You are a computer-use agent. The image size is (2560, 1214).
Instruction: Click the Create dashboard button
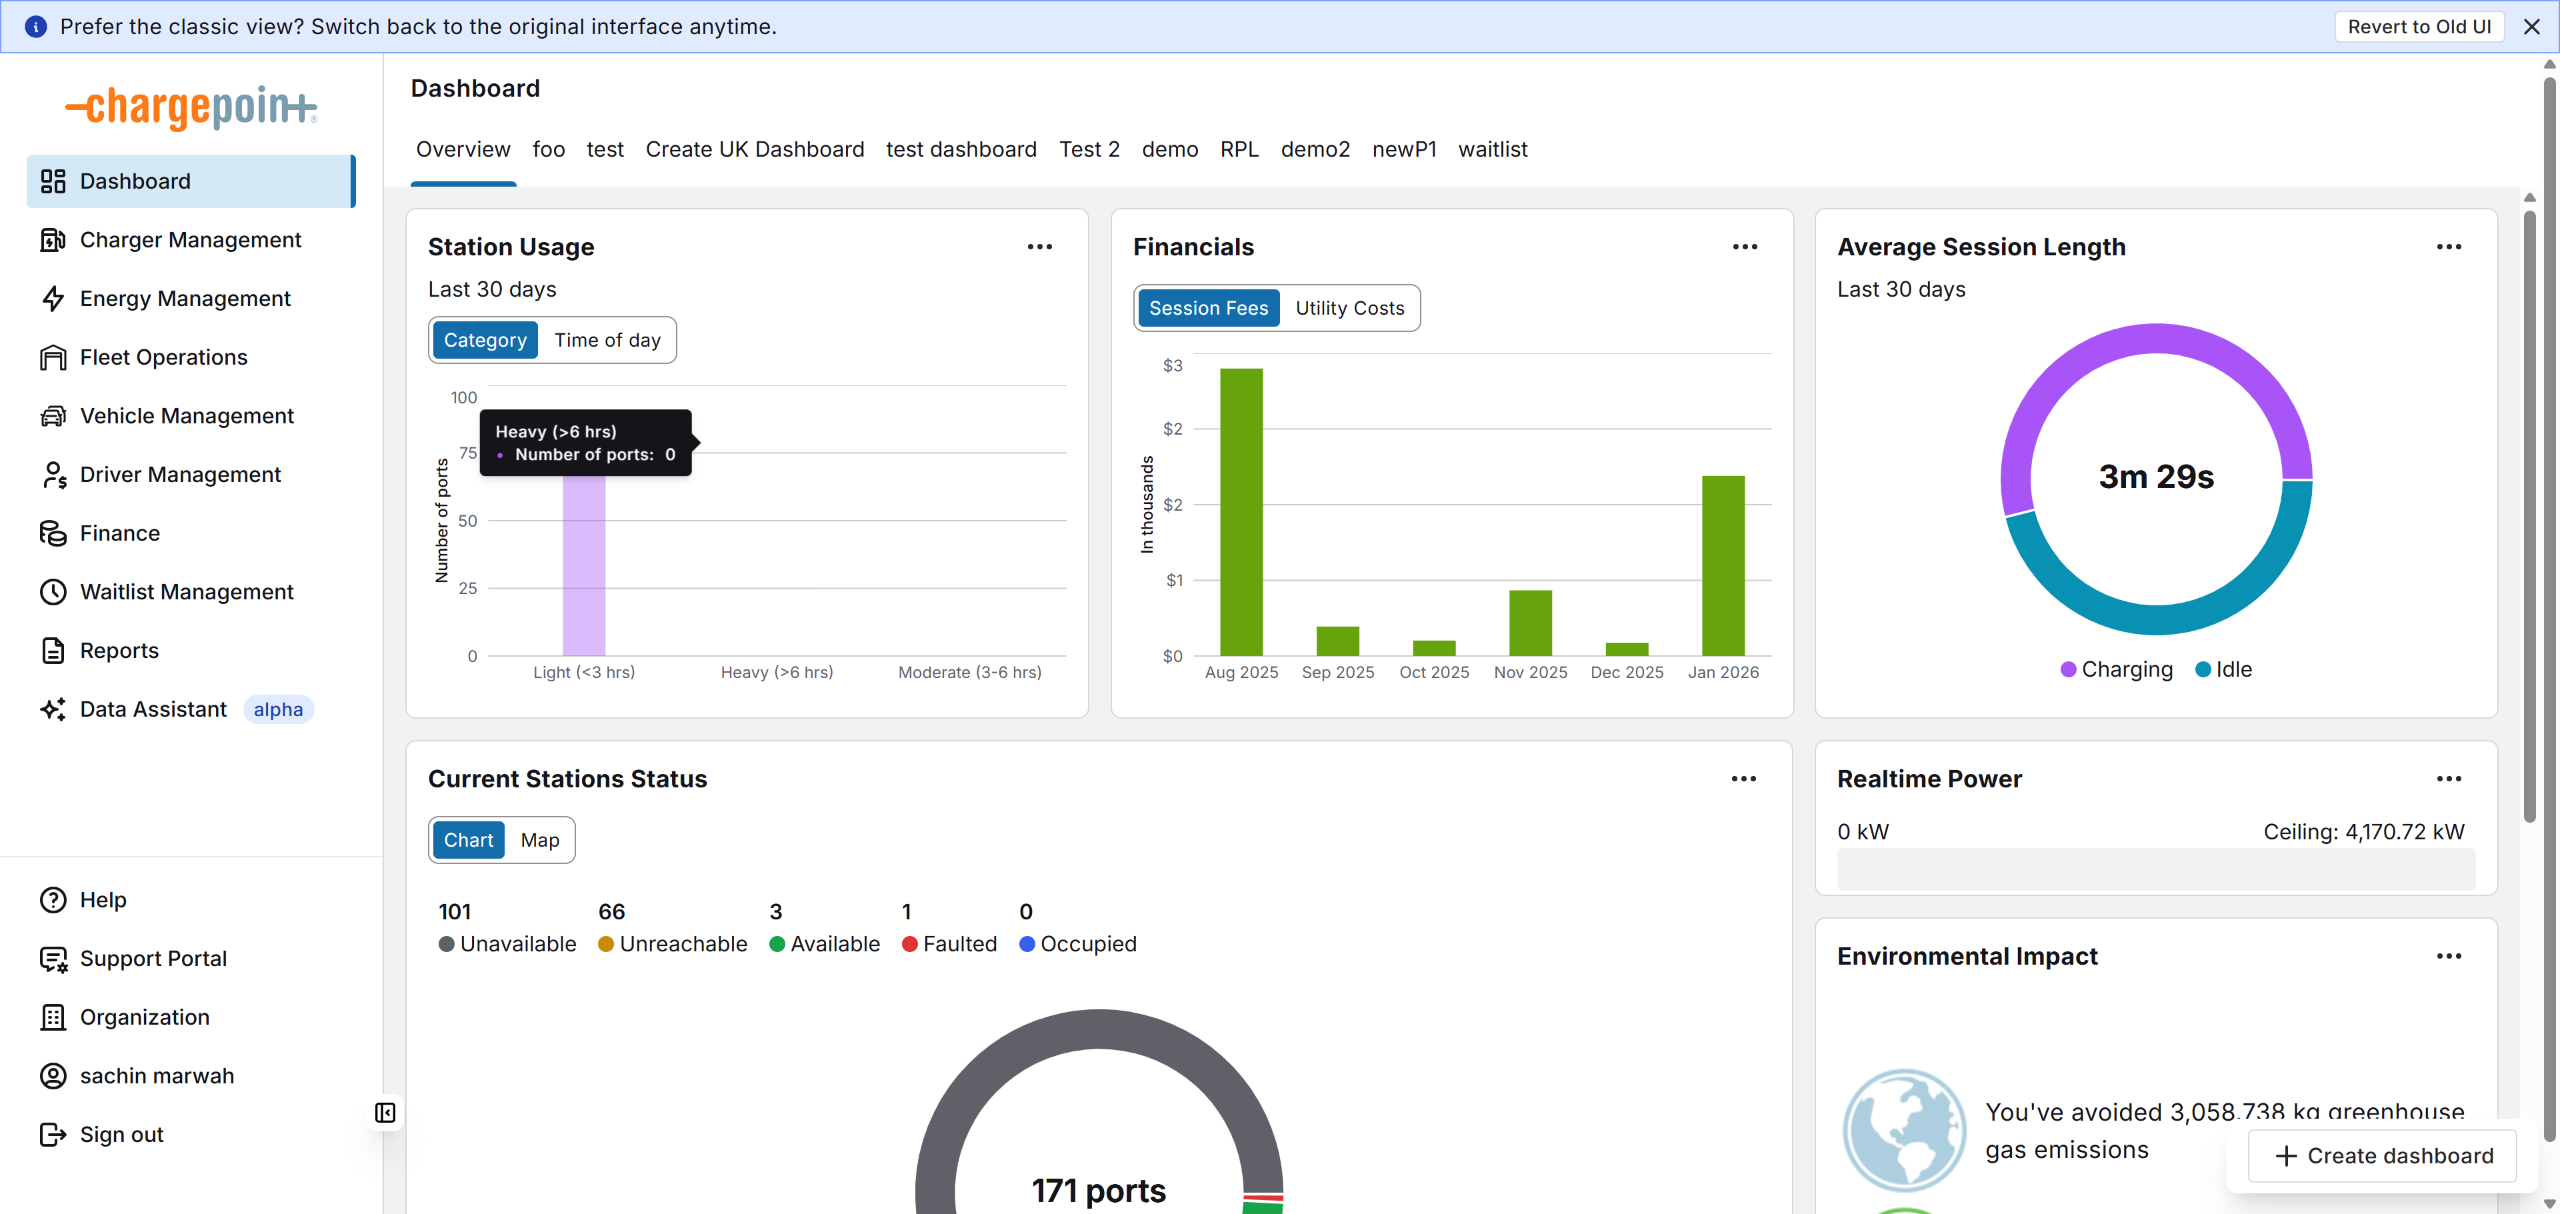click(2384, 1156)
